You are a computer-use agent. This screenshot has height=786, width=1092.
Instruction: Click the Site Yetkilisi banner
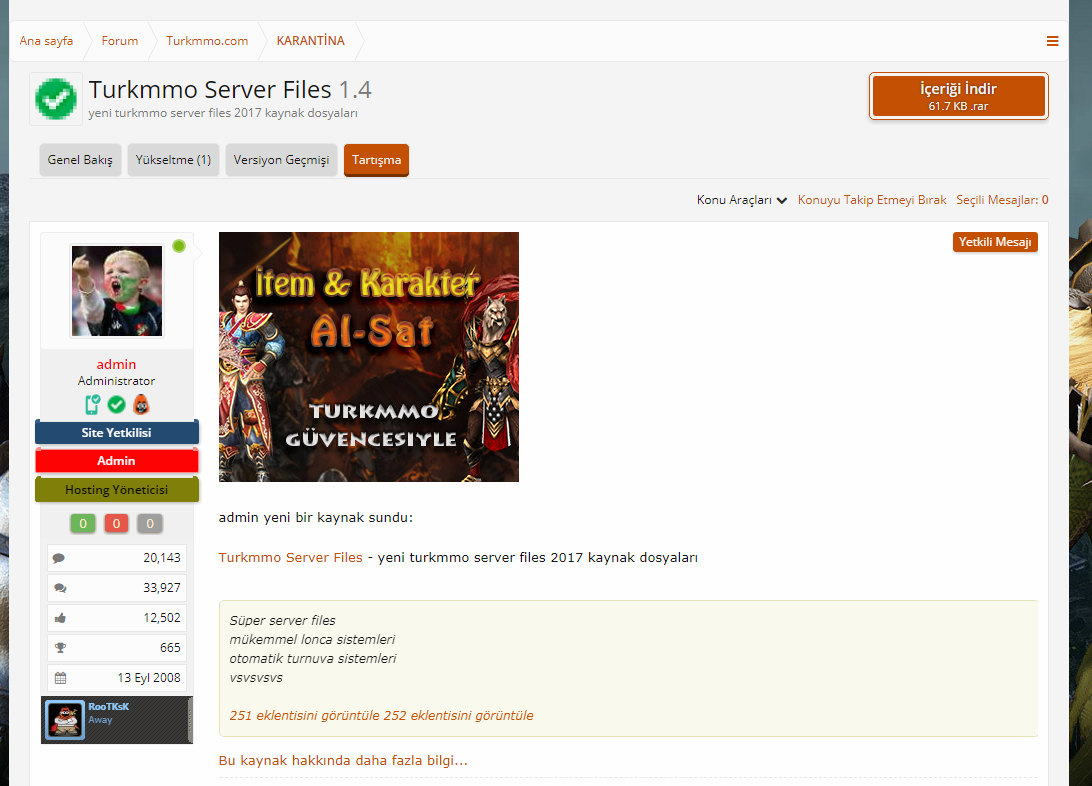click(x=117, y=432)
